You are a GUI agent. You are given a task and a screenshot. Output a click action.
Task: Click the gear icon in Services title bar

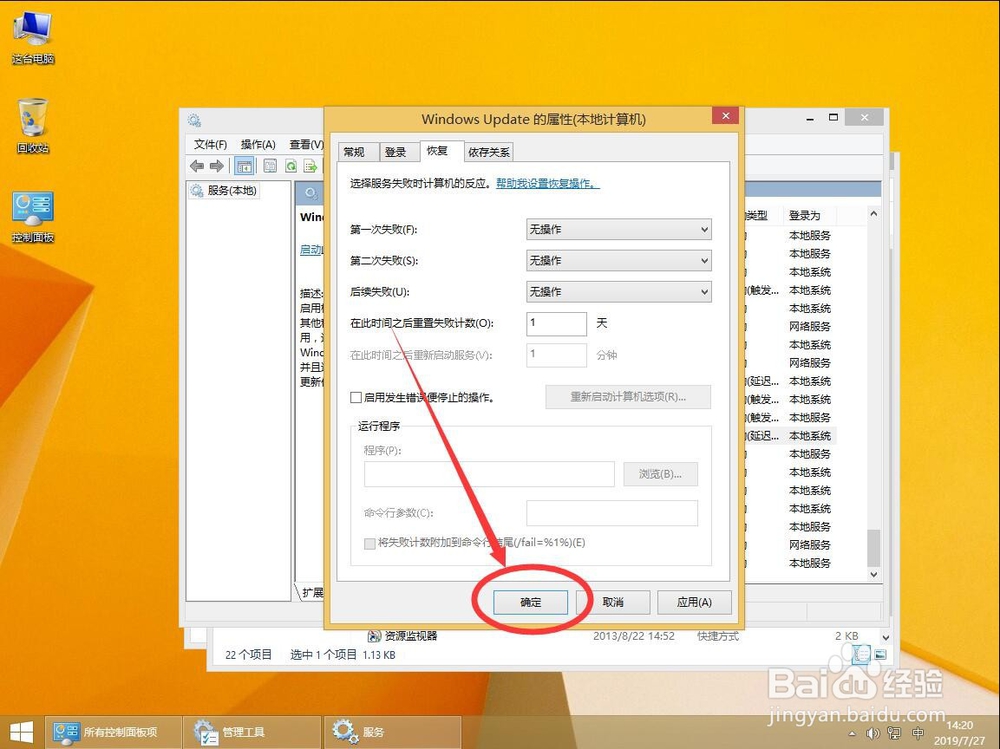[x=195, y=120]
